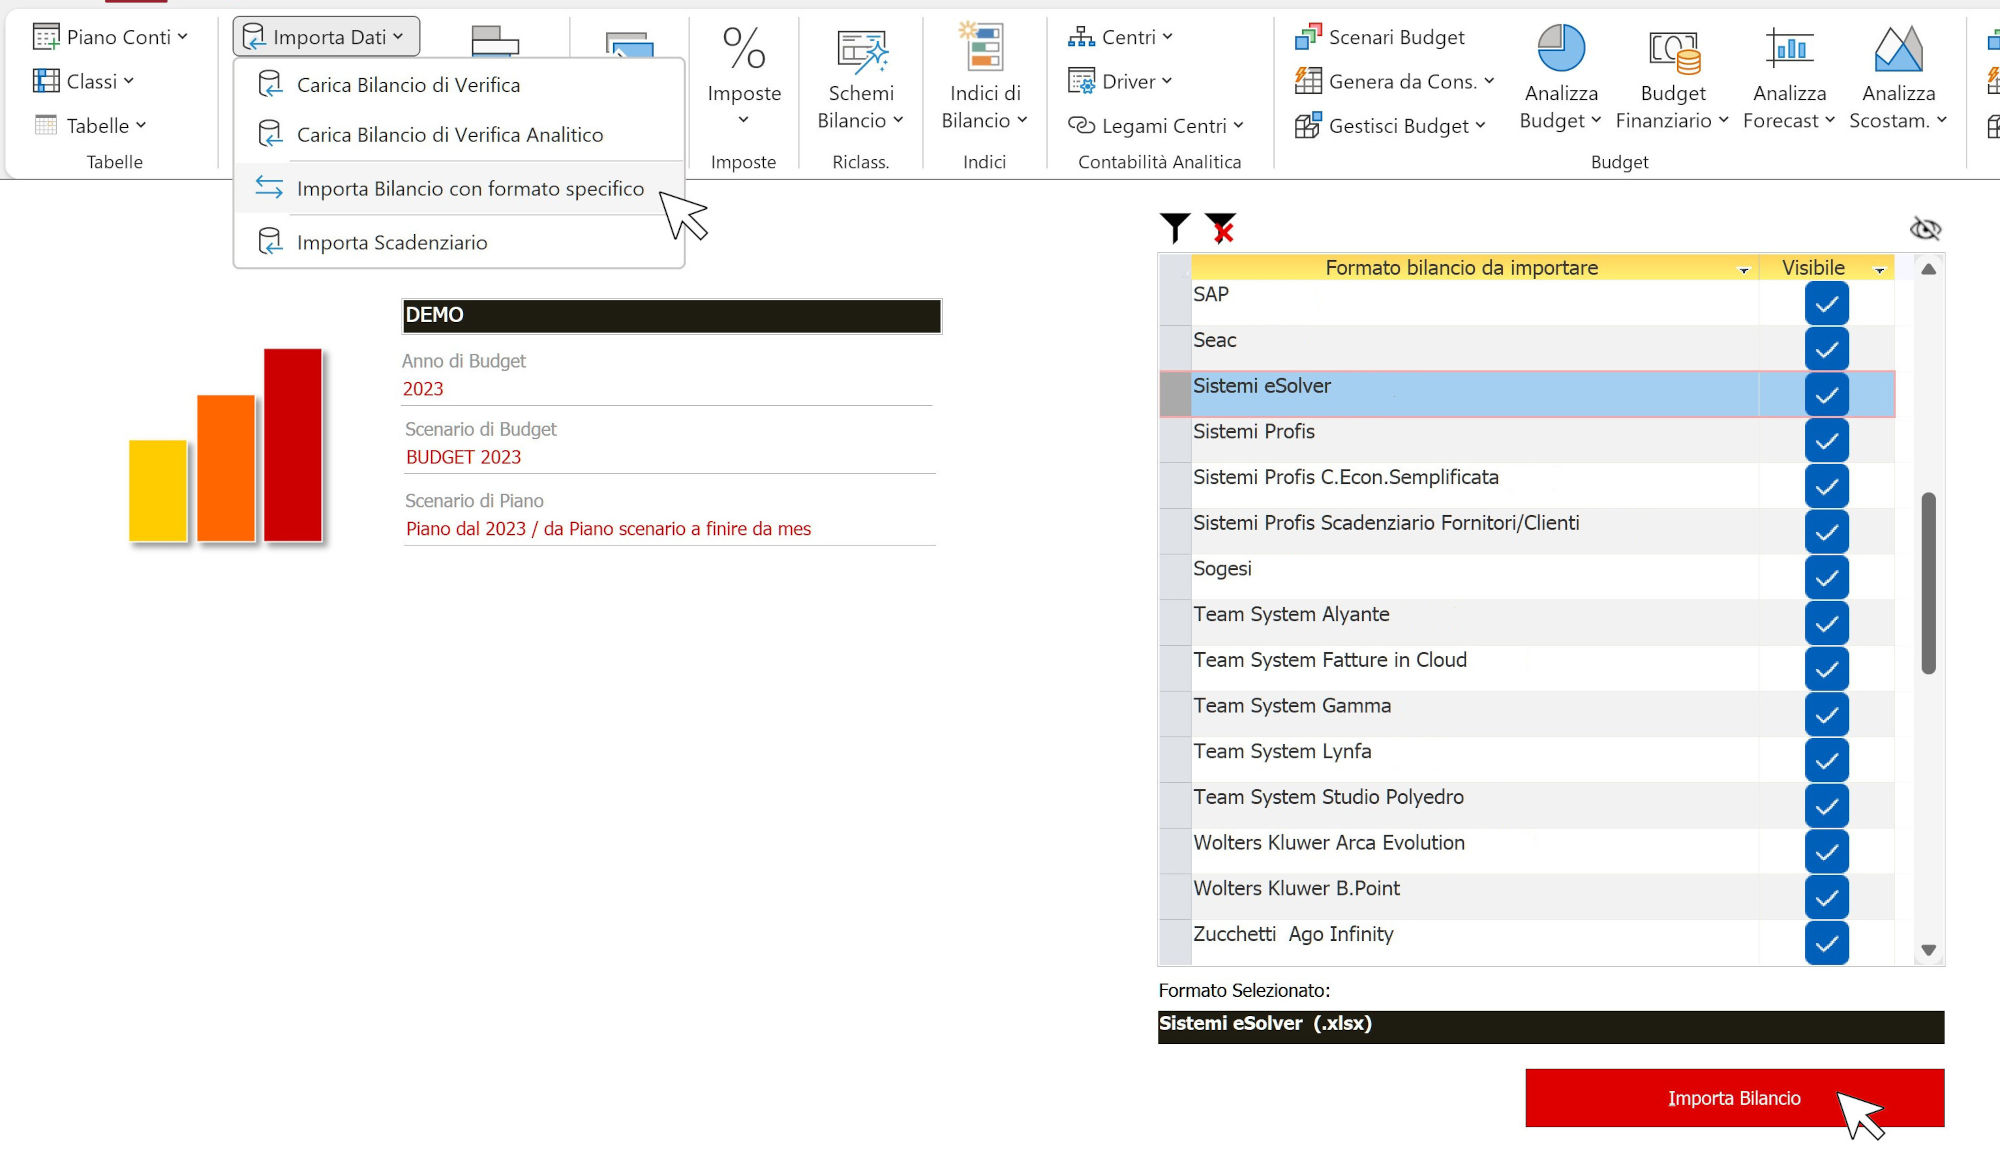
Task: Click the Piano Conti table icon
Action: pyautogui.click(x=46, y=37)
